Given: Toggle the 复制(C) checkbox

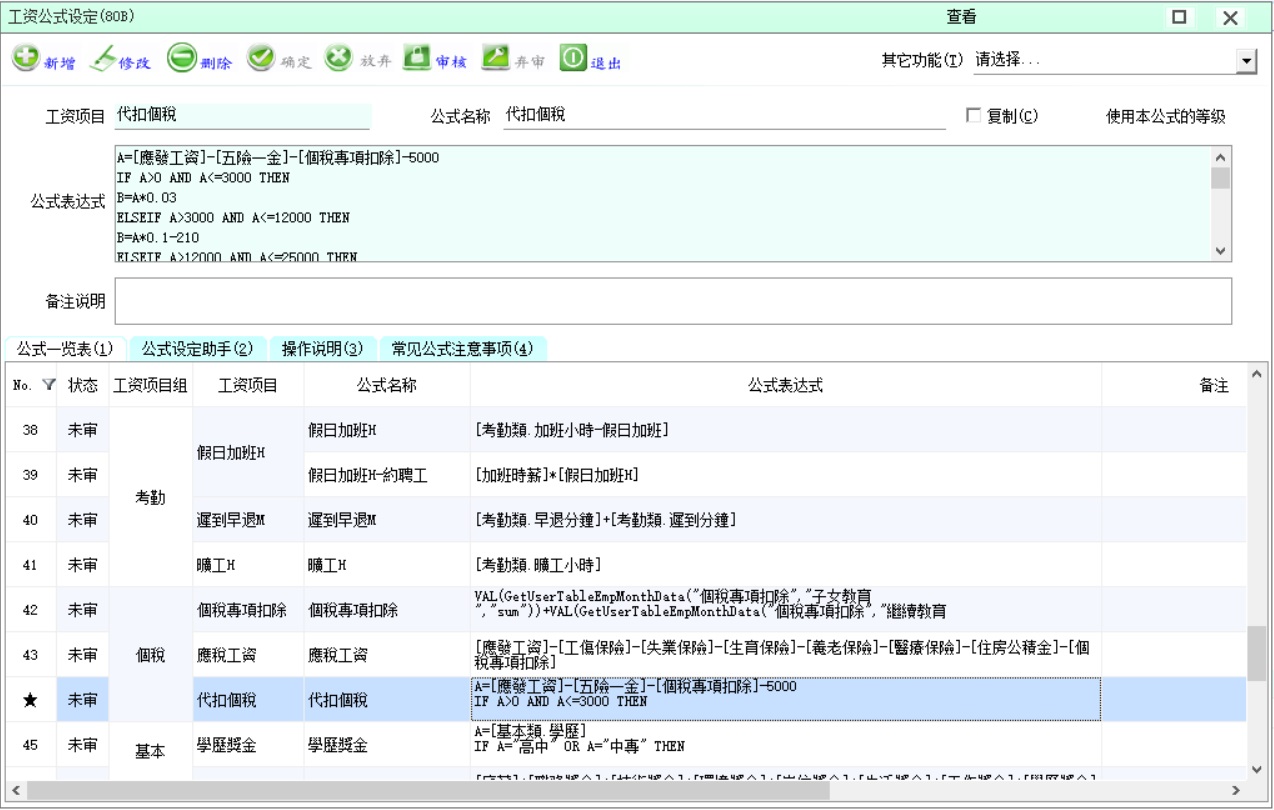Looking at the screenshot, I should click(x=973, y=116).
